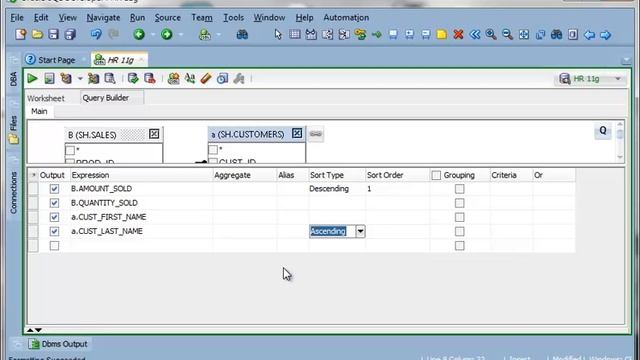
Task: Open the Navigate menu
Action: point(103,18)
